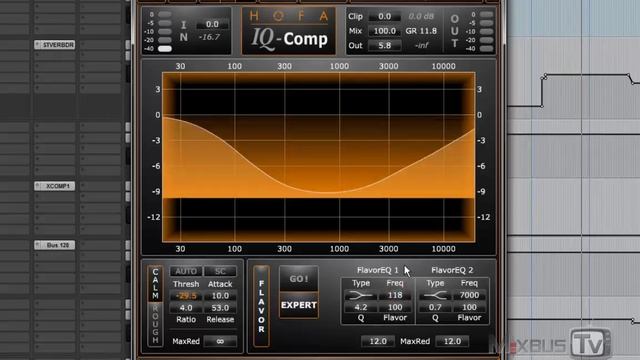
Task: Open FlavorEQ 1 filter type selector
Action: coord(360,295)
